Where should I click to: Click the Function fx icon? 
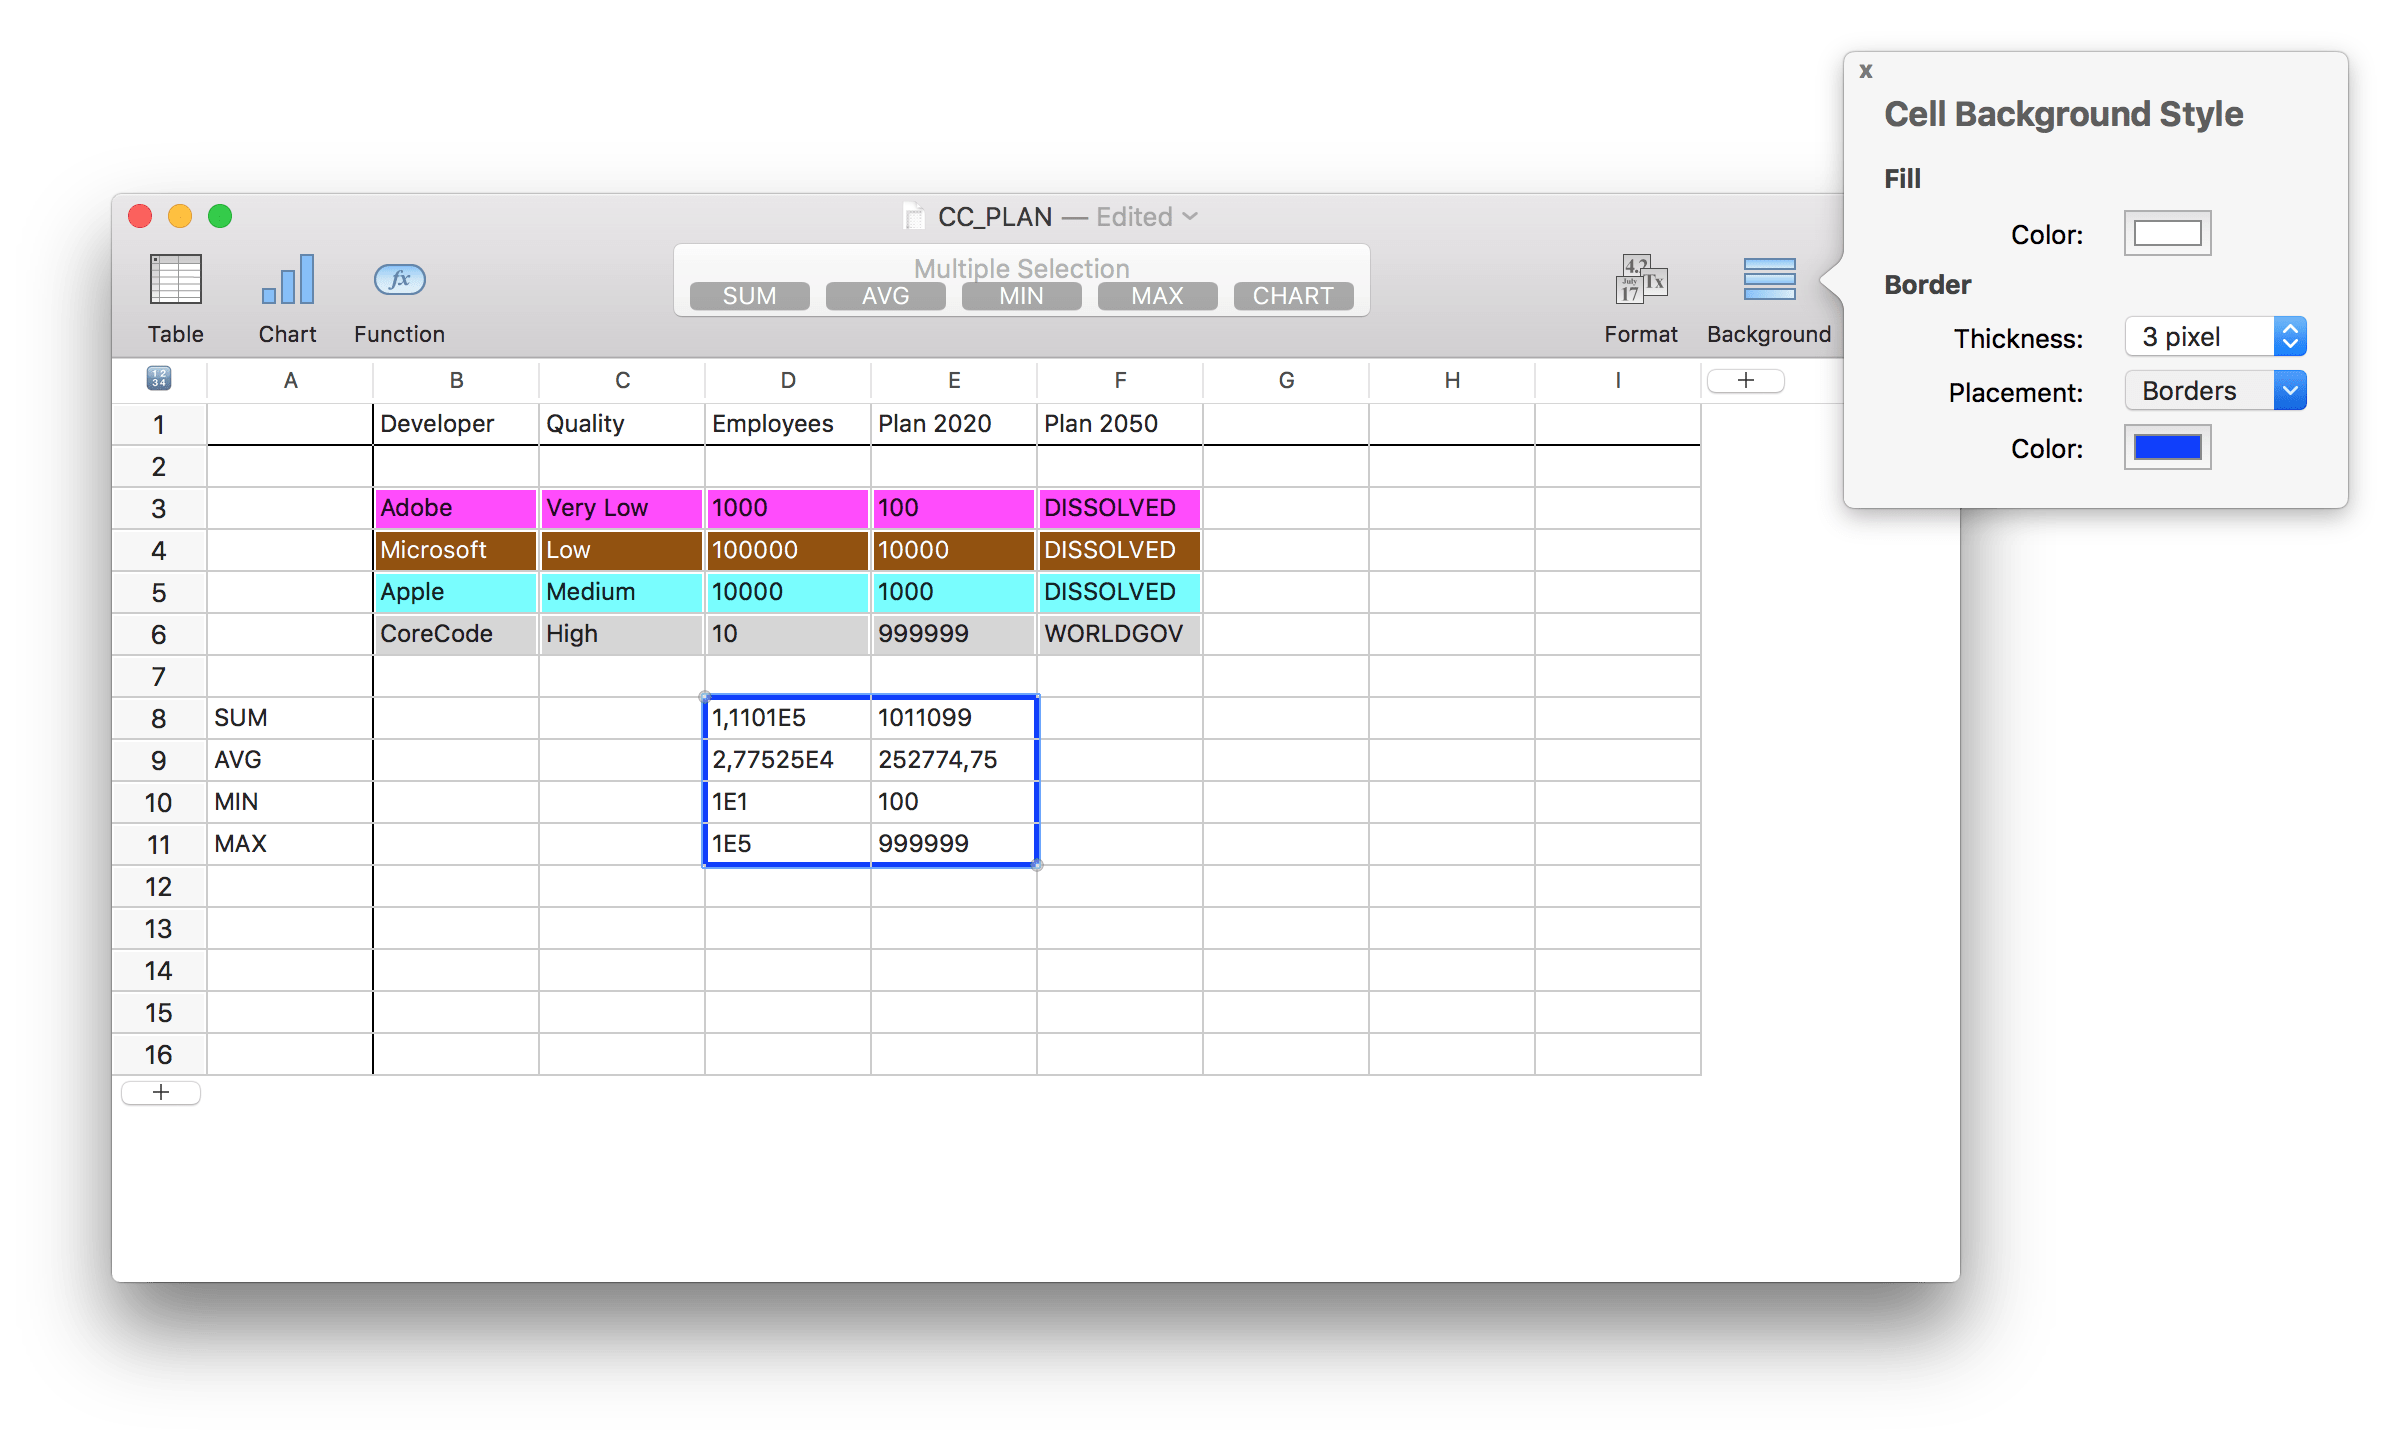pos(399,279)
